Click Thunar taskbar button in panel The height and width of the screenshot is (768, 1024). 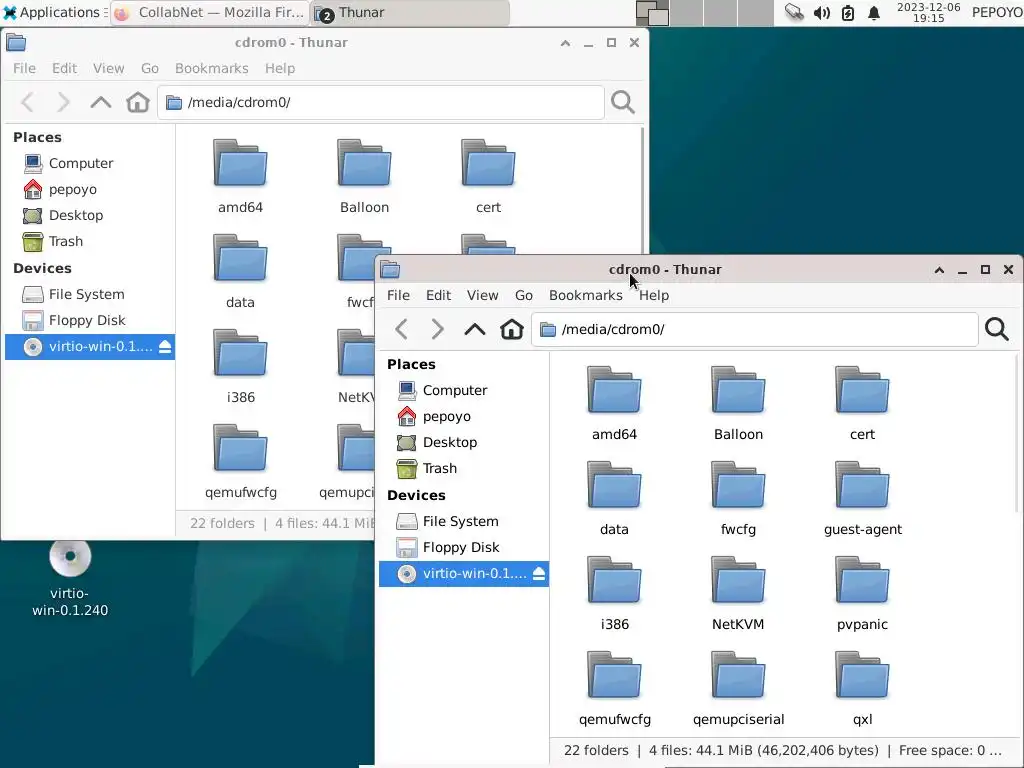410,12
